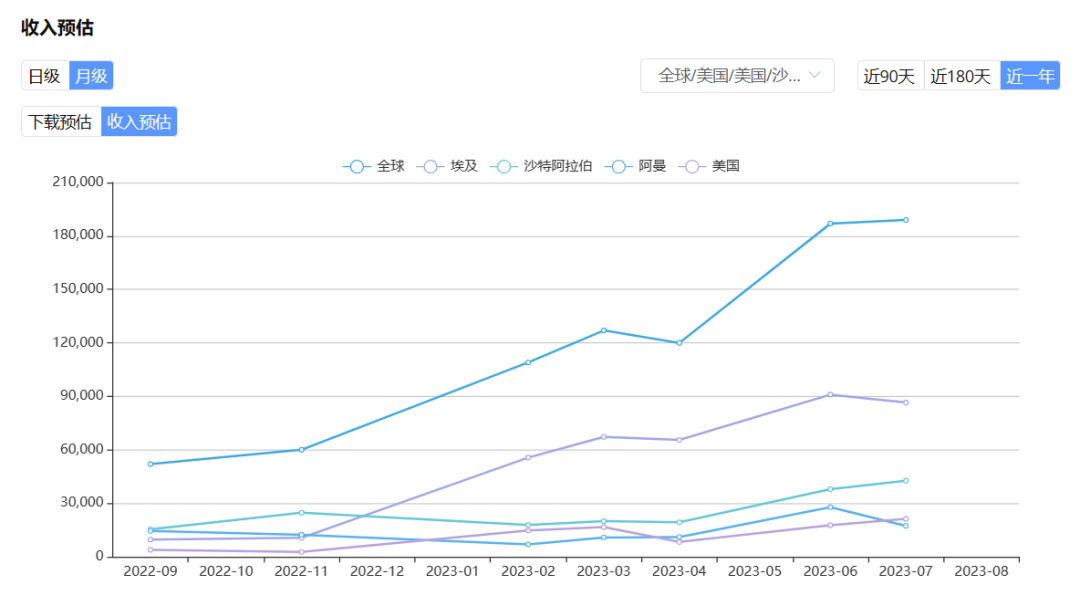Select the 月级 monthly view
Image resolution: width=1080 pixels, height=606 pixels.
click(91, 76)
